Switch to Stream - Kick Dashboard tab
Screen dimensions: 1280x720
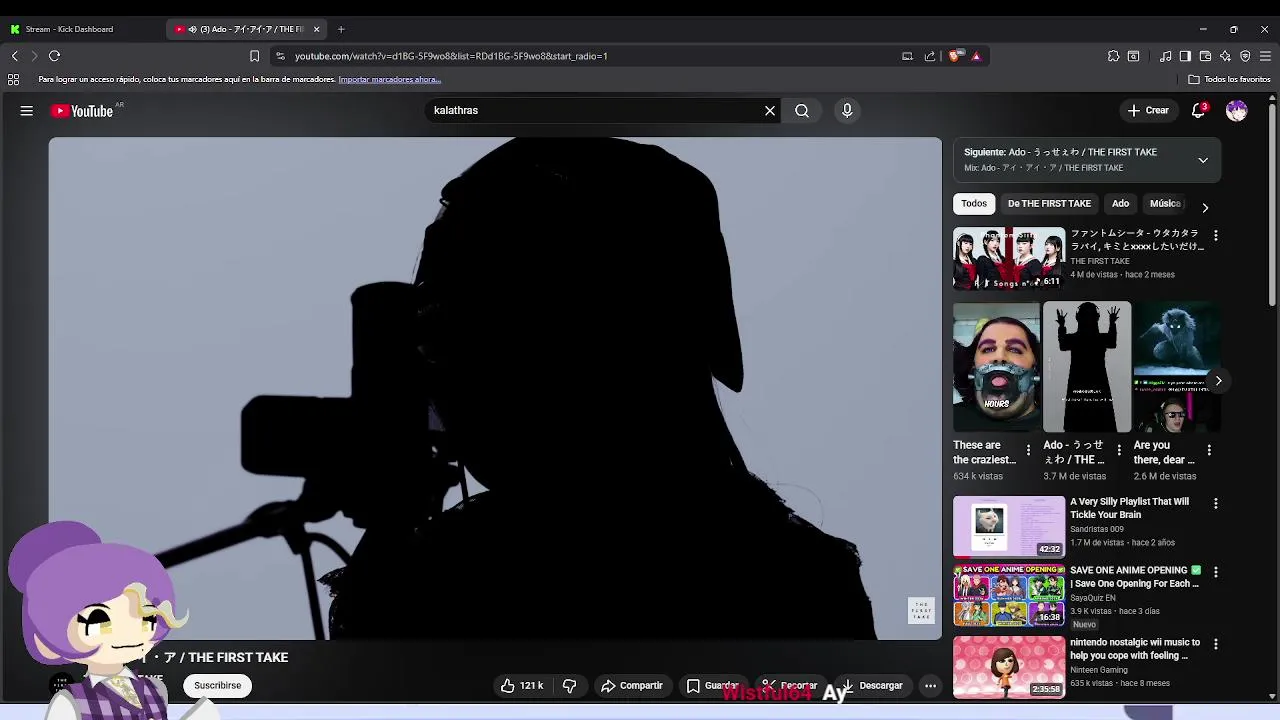70,29
